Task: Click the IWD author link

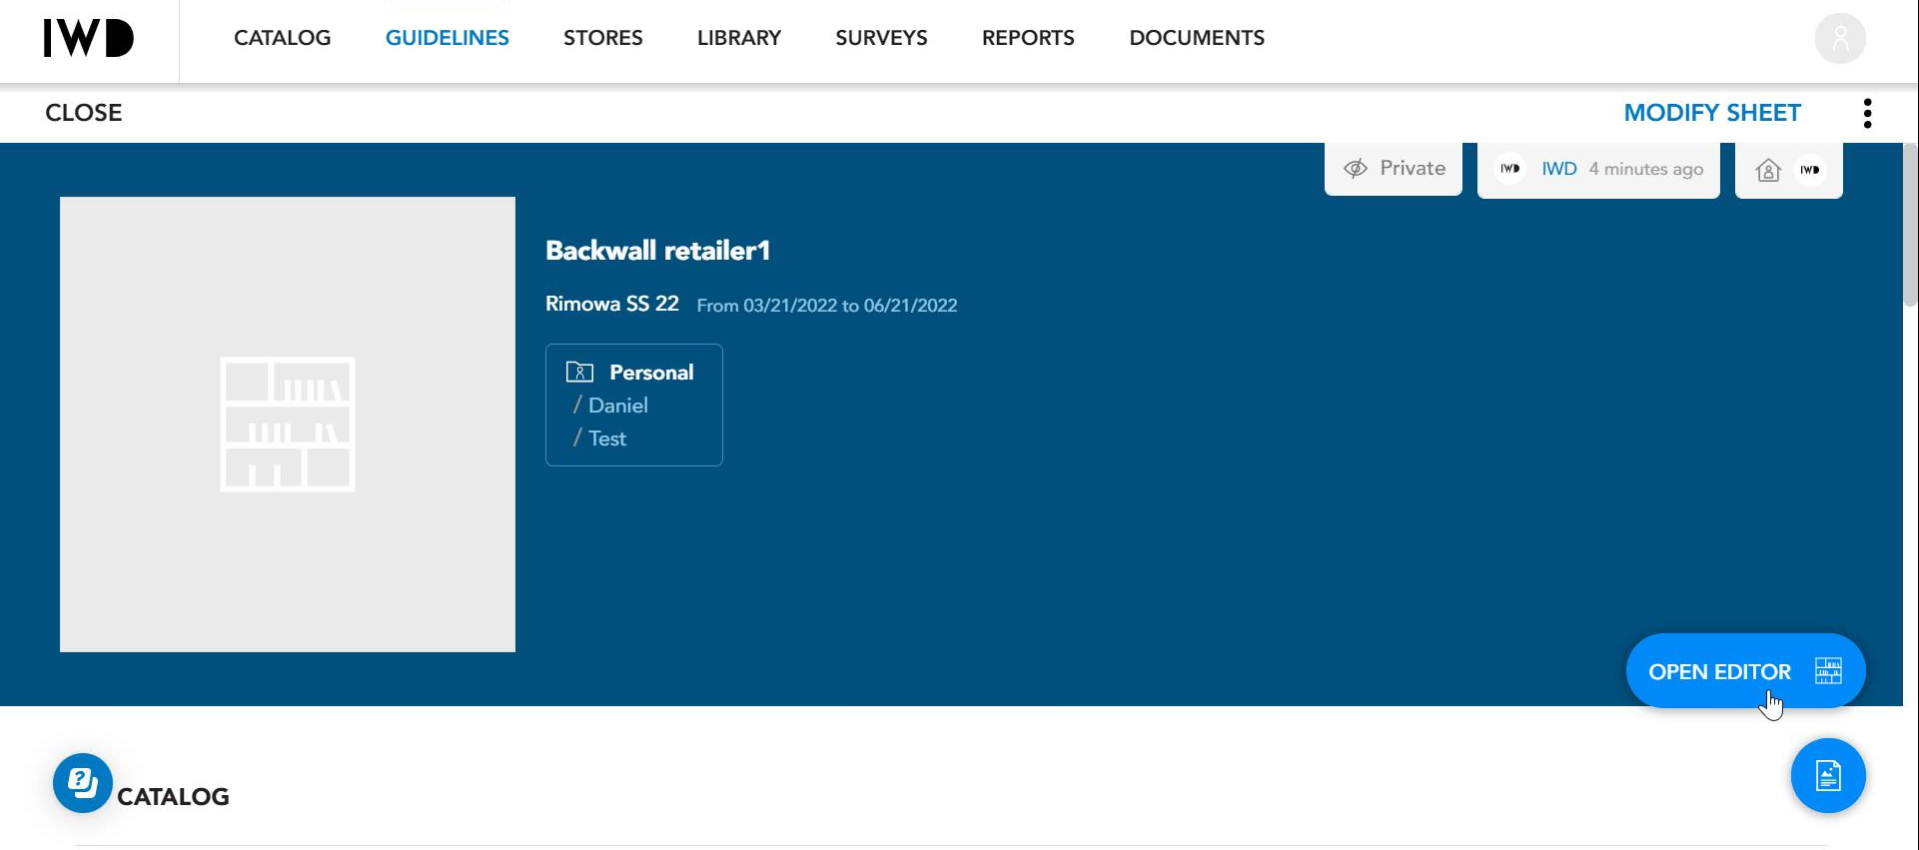Action: [x=1559, y=169]
